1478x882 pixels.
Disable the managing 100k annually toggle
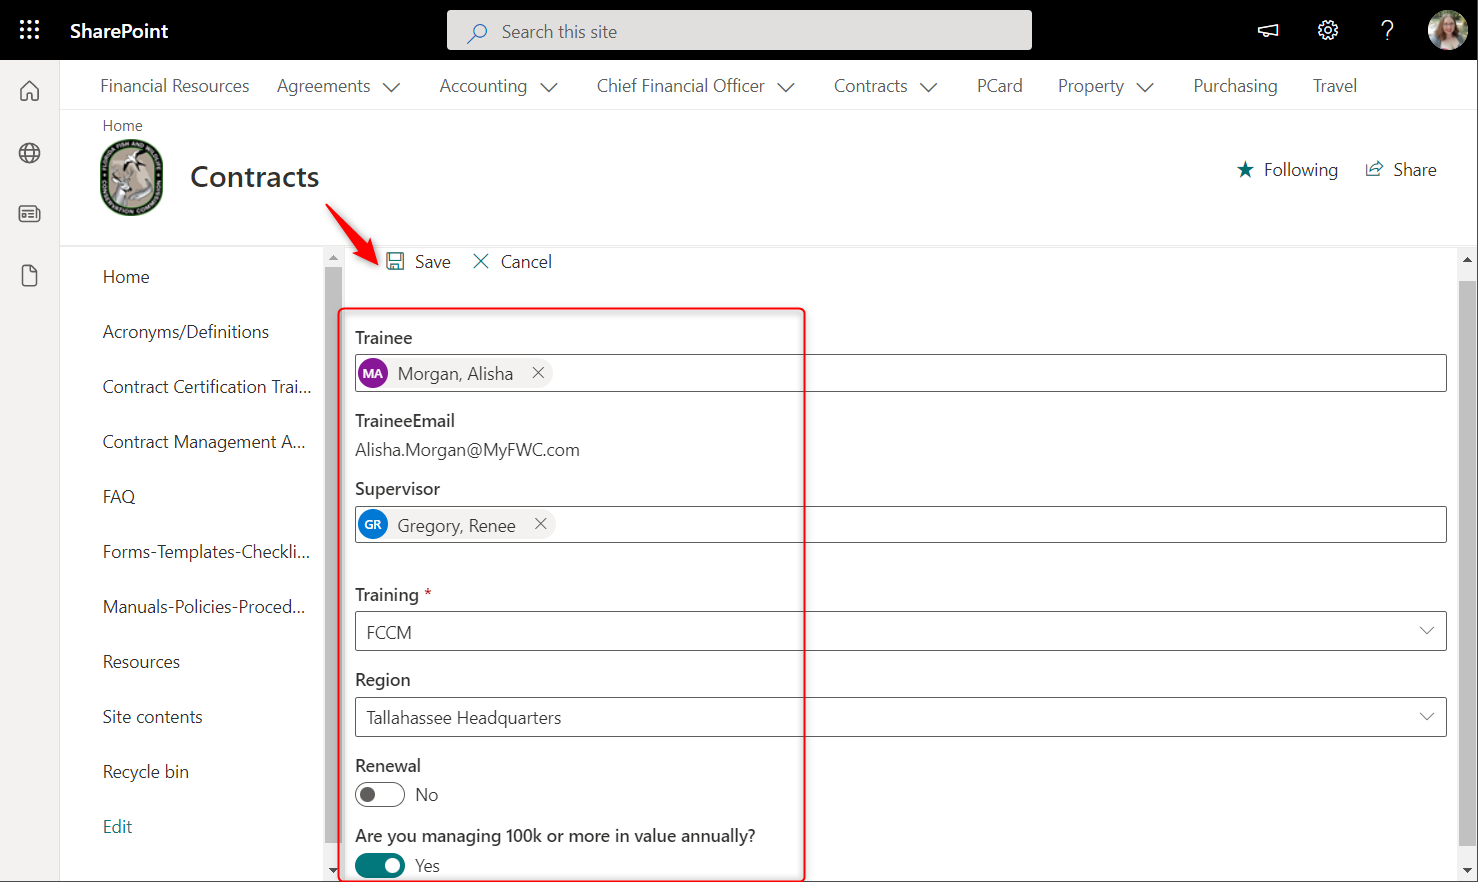click(380, 865)
